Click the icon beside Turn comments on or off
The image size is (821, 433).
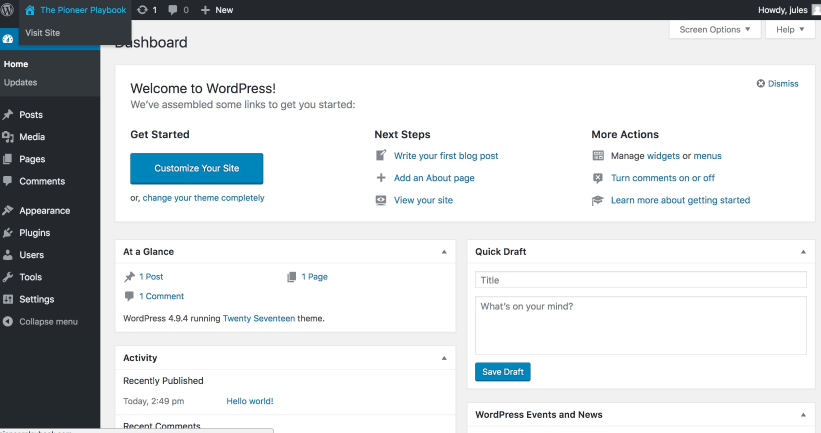pos(597,178)
